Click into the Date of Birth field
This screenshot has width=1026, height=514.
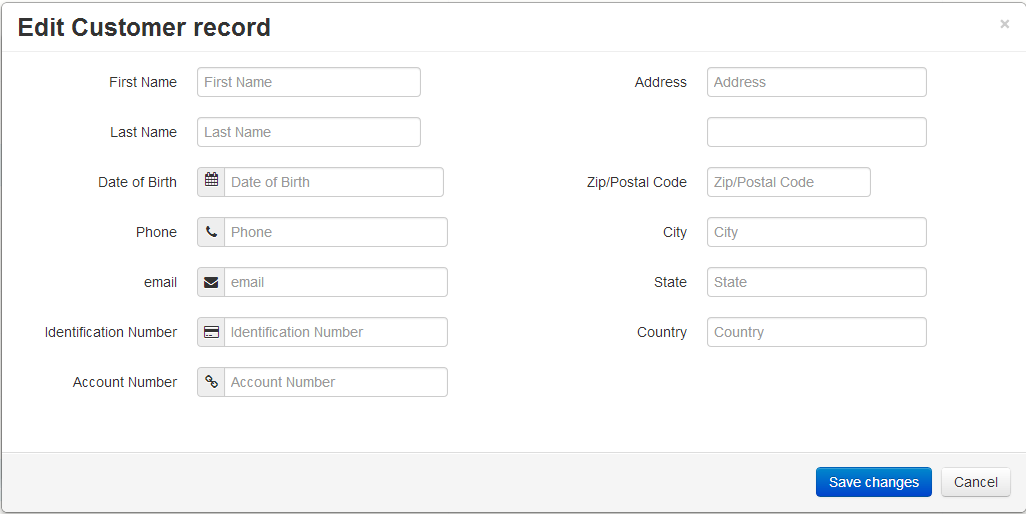point(334,182)
